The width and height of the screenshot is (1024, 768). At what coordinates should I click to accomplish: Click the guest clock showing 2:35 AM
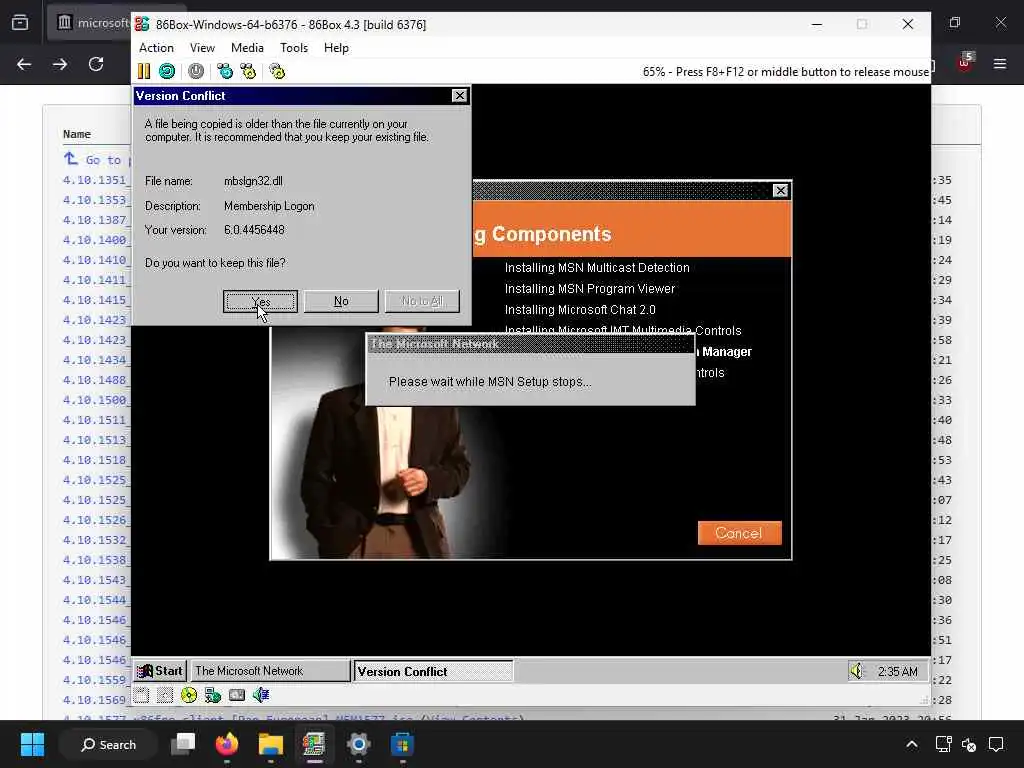(x=897, y=671)
